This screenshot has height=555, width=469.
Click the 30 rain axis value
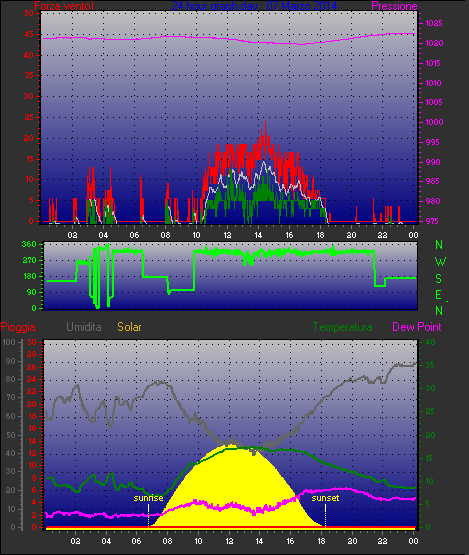tap(32, 342)
